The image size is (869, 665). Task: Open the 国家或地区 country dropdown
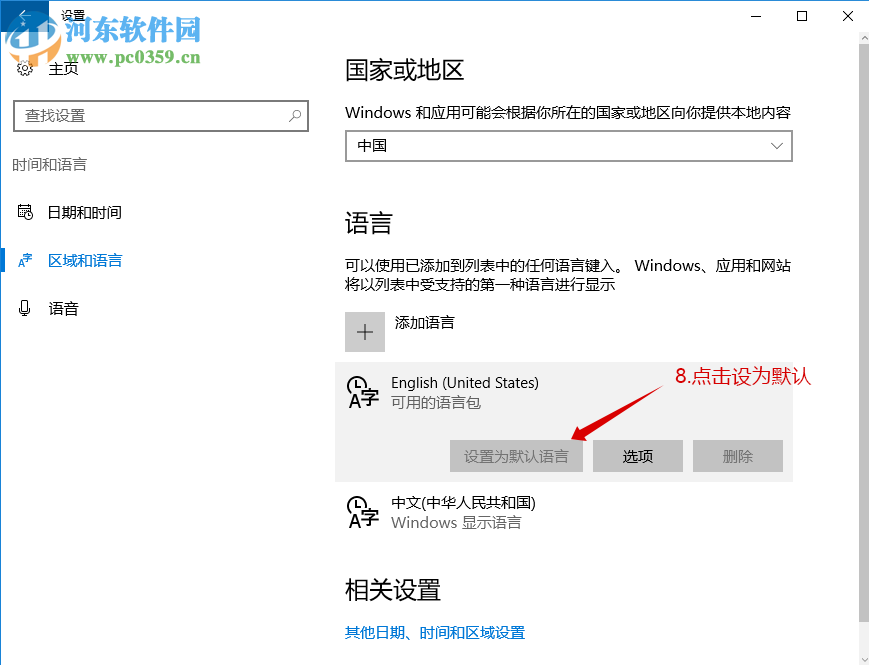point(568,146)
